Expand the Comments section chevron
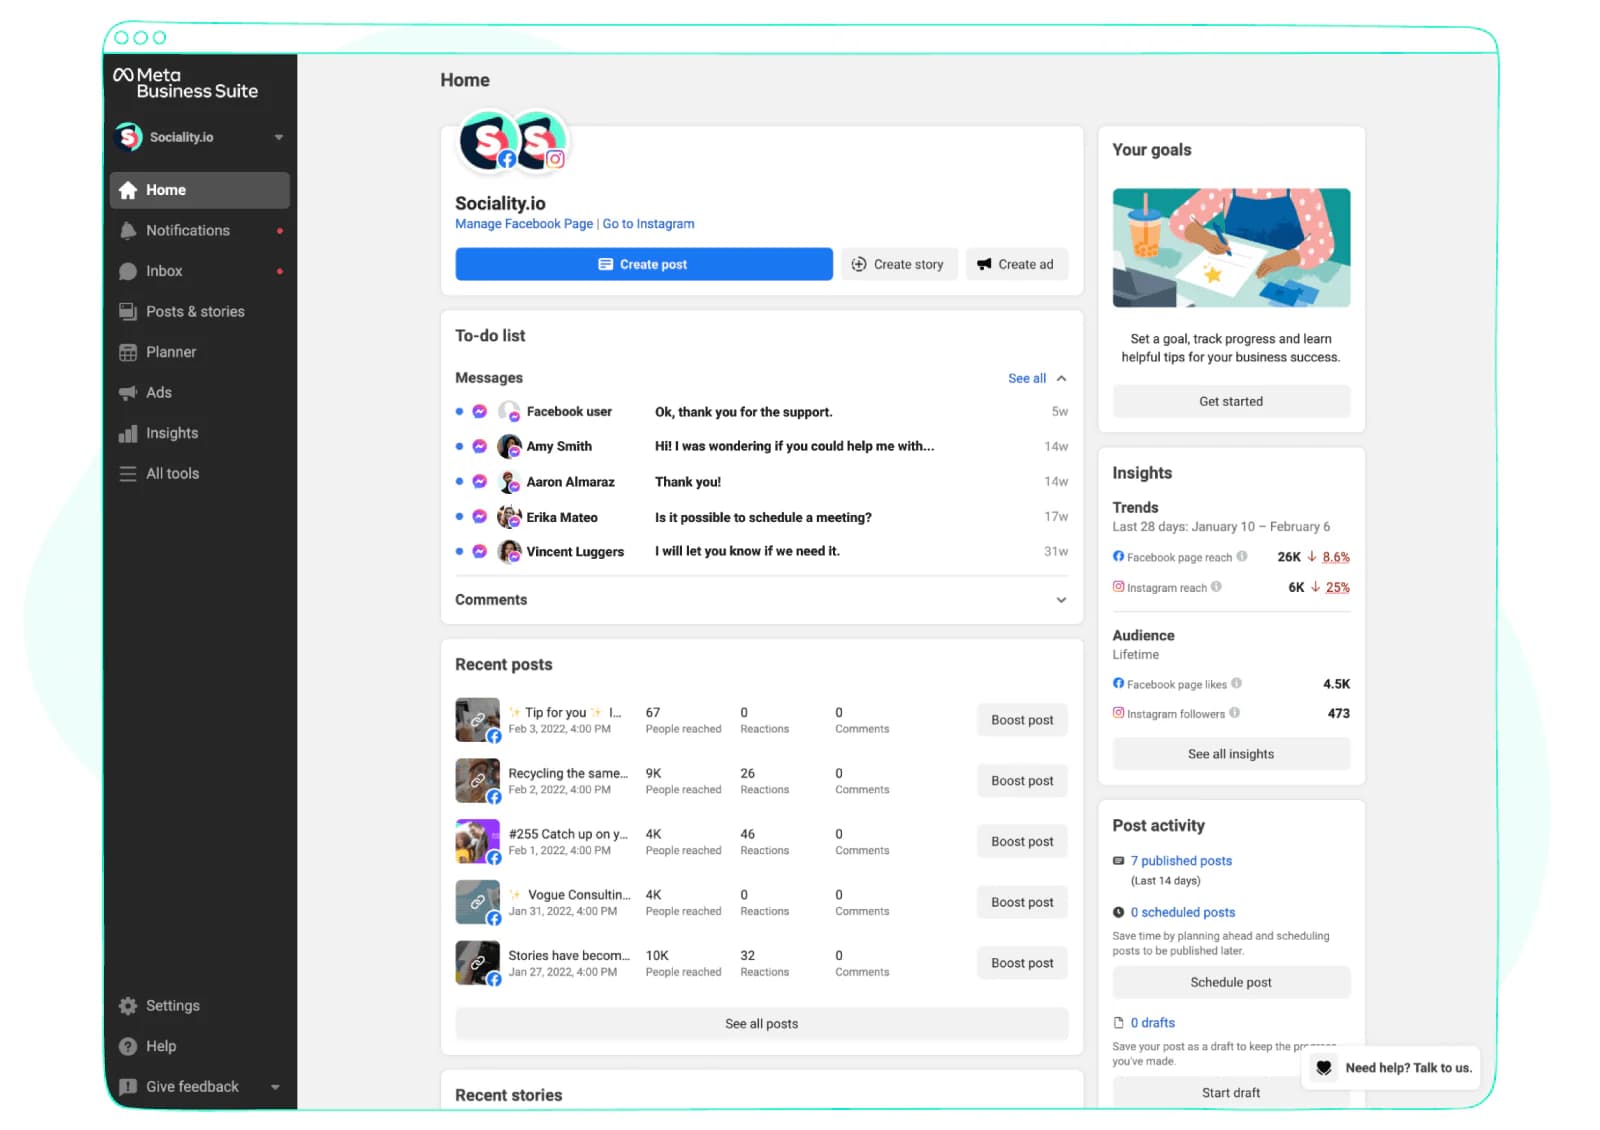This screenshot has height=1130, width=1600. (x=1061, y=601)
